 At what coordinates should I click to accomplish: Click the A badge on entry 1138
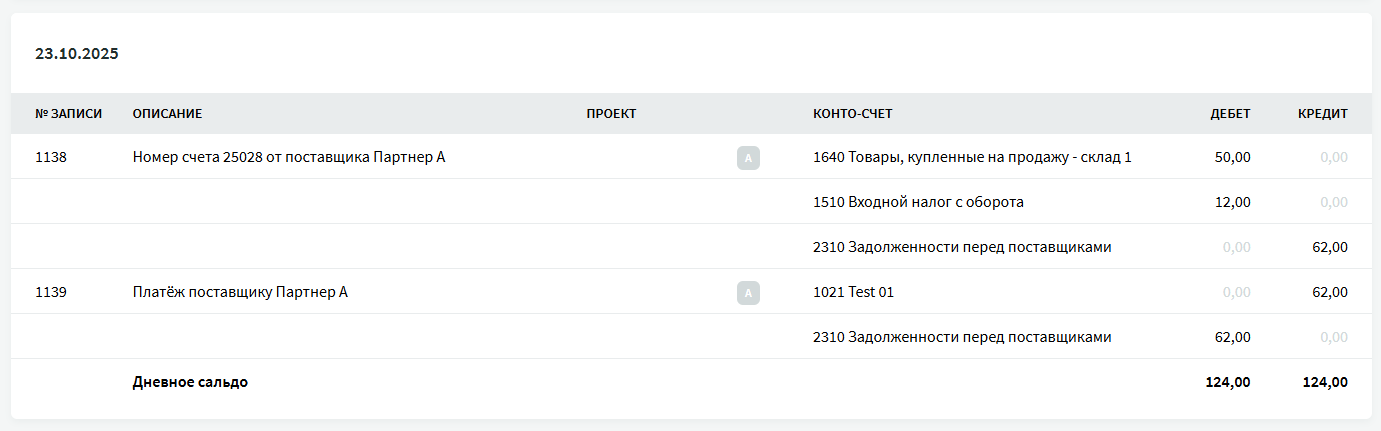click(x=748, y=157)
